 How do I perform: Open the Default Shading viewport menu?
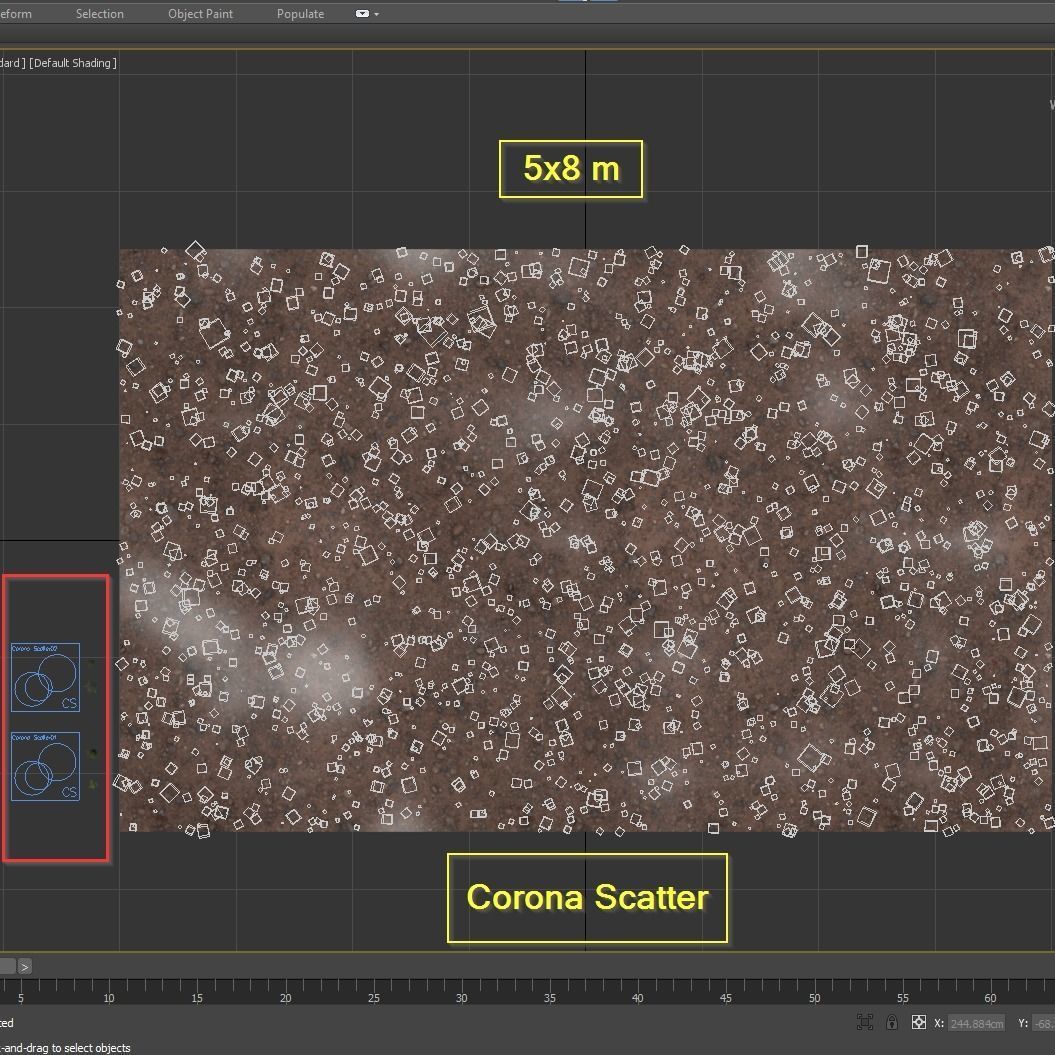click(x=73, y=63)
